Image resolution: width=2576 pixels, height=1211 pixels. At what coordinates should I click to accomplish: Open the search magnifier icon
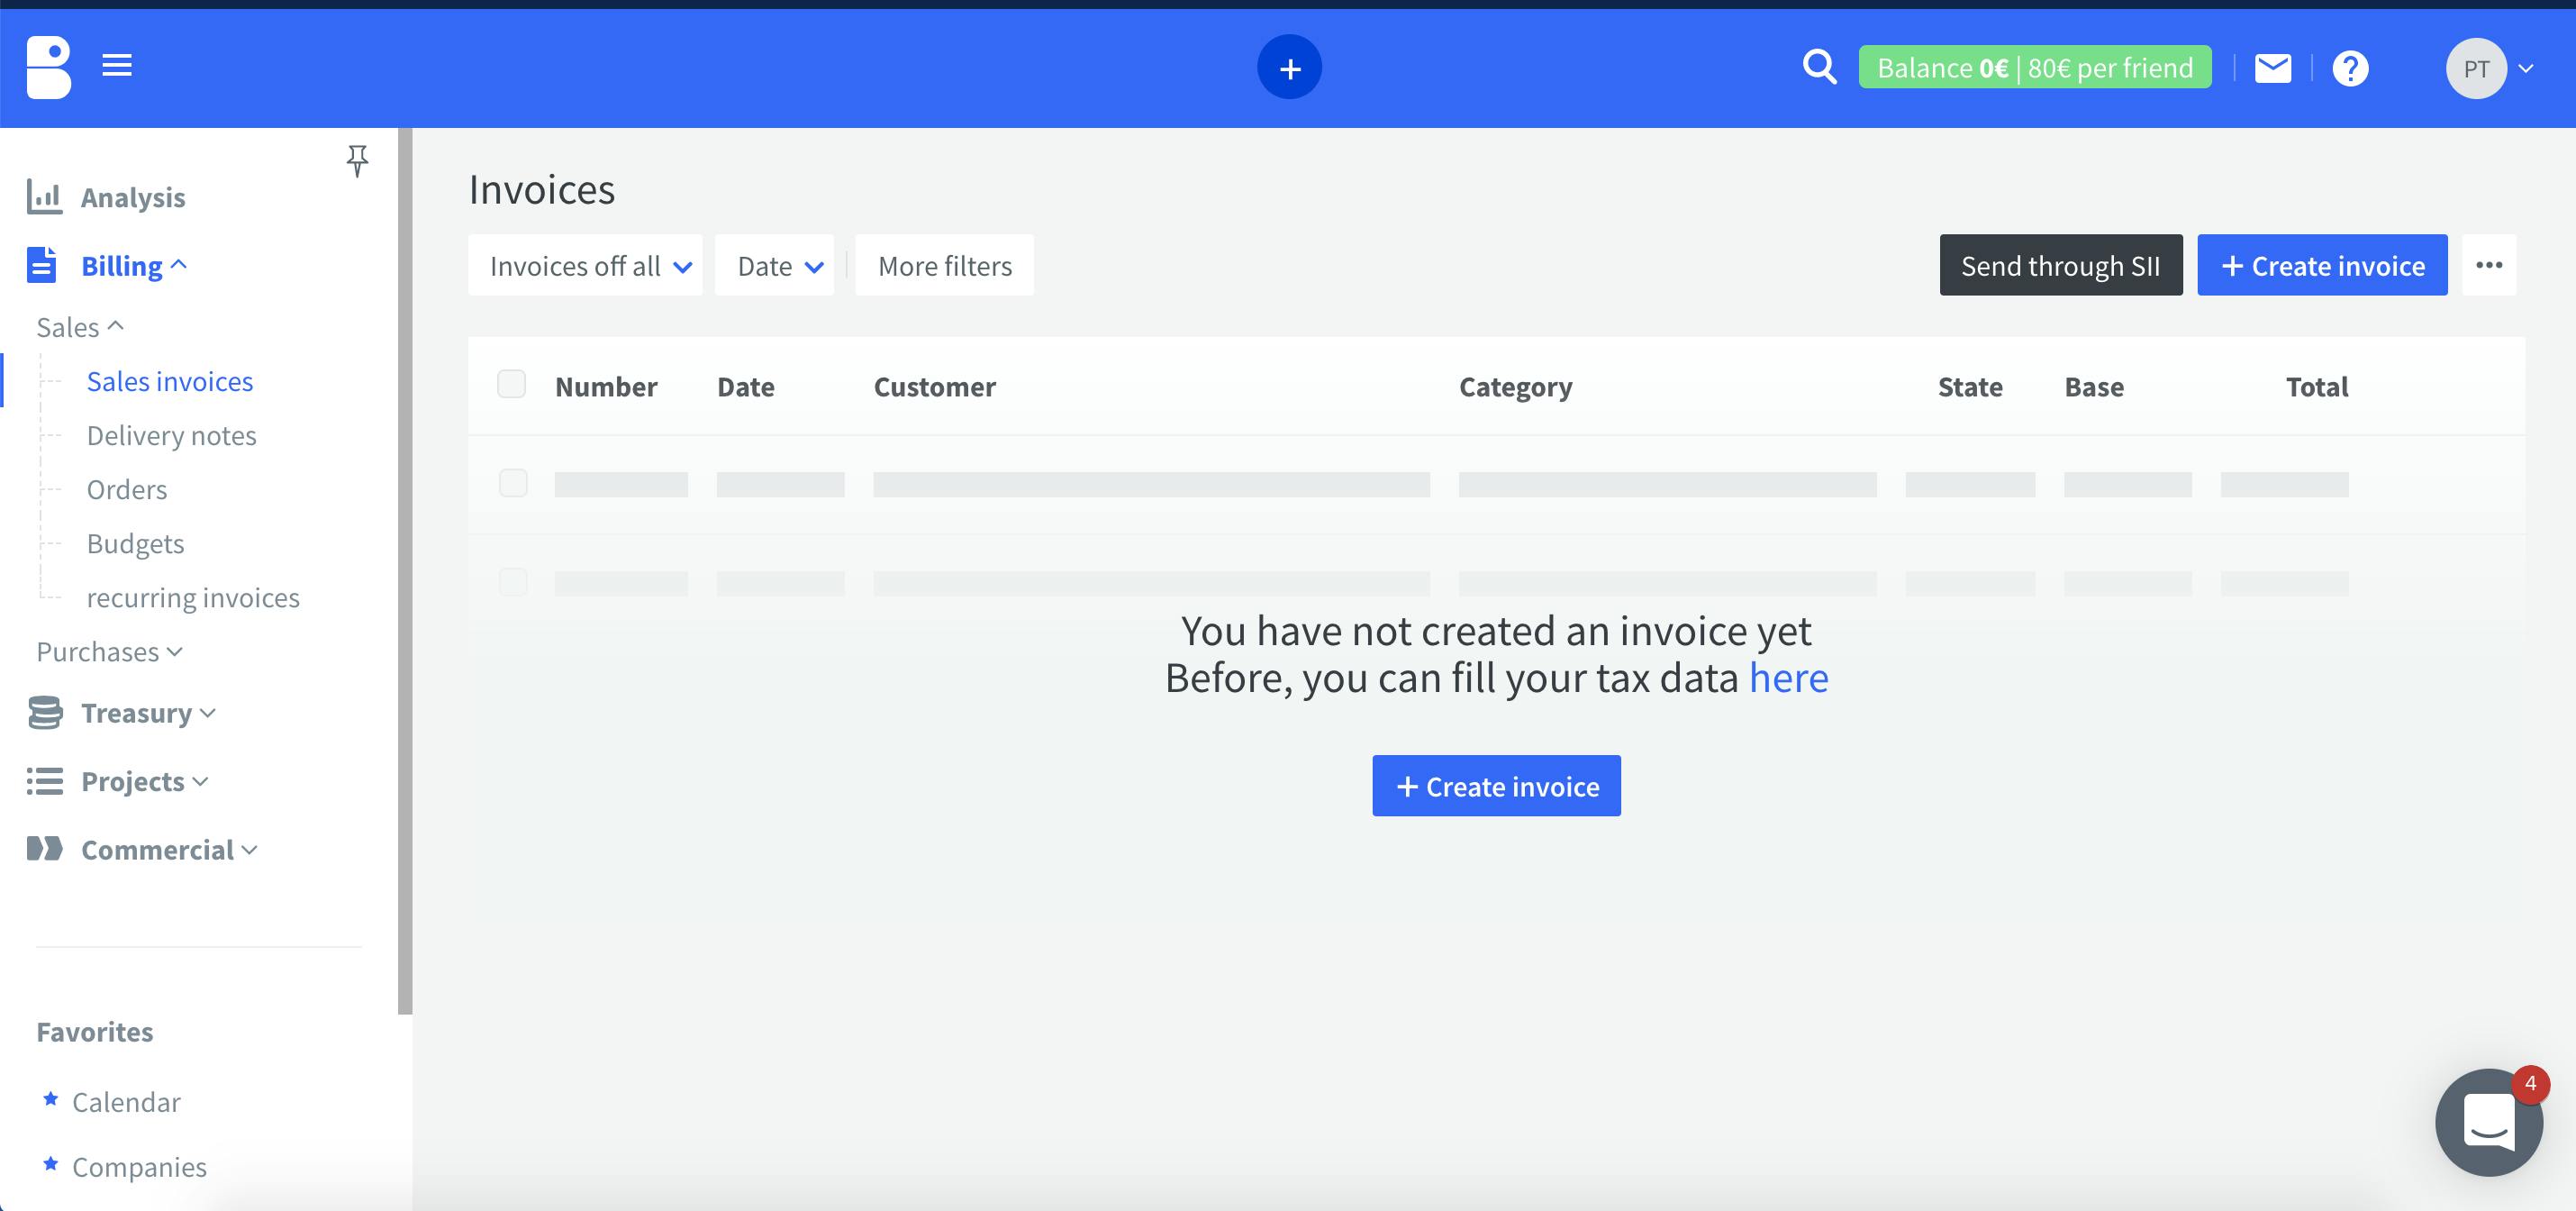pyautogui.click(x=1819, y=68)
